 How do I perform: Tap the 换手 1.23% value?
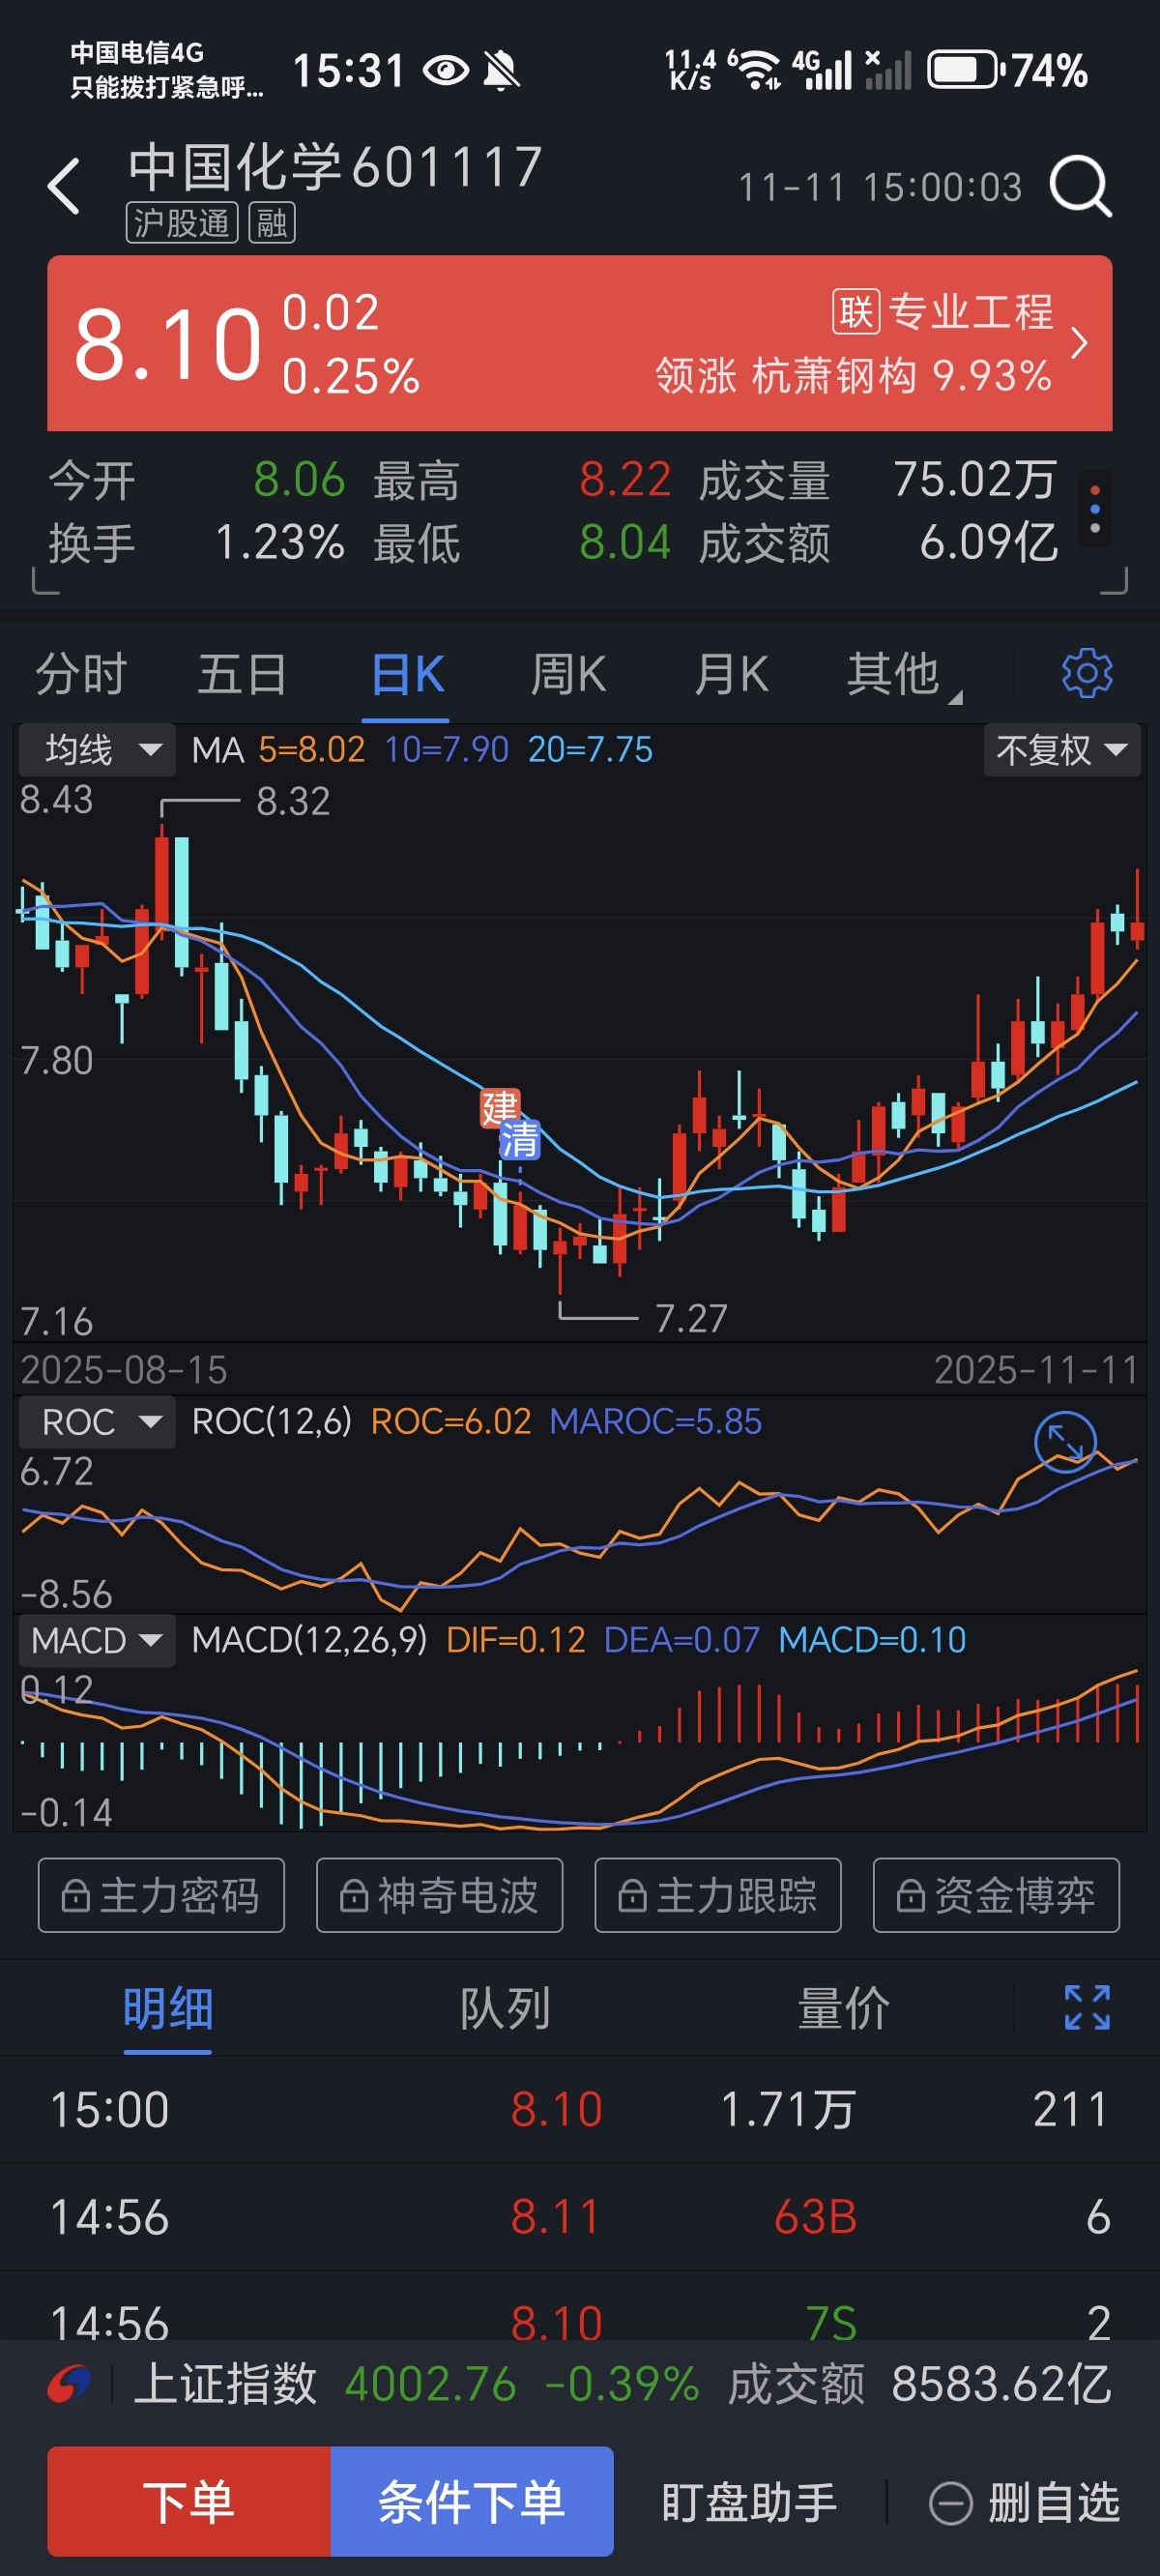[x=280, y=543]
